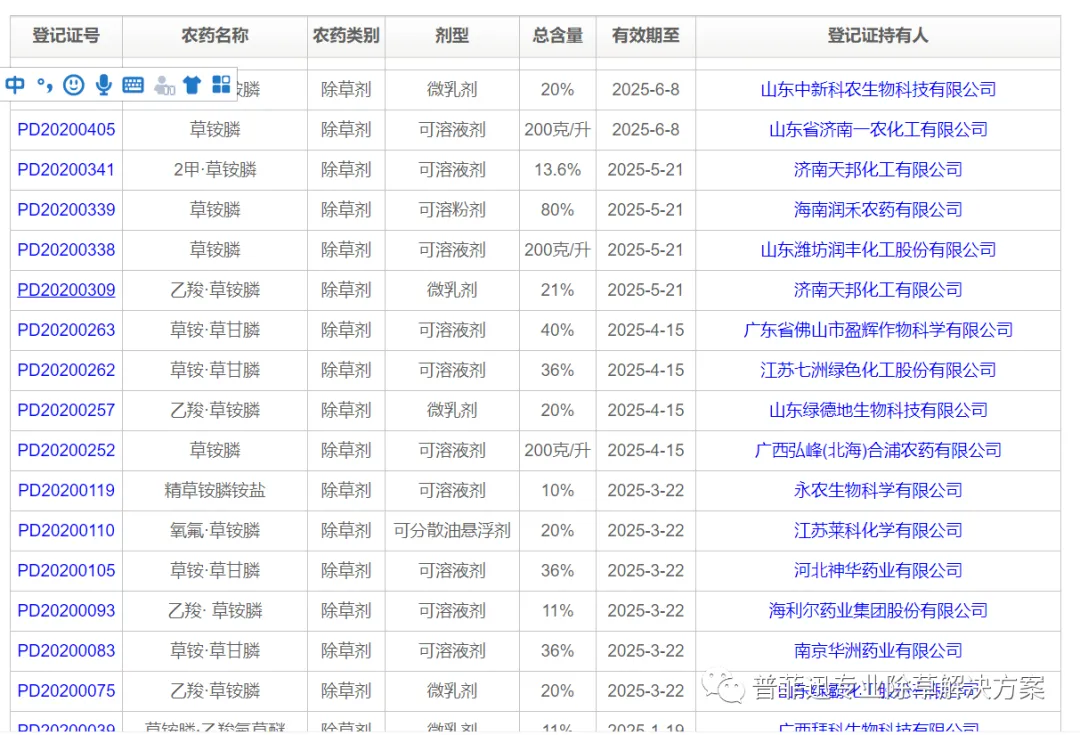The height and width of the screenshot is (735, 1080).
Task: Open registration PD20200105 link
Action: pos(66,570)
